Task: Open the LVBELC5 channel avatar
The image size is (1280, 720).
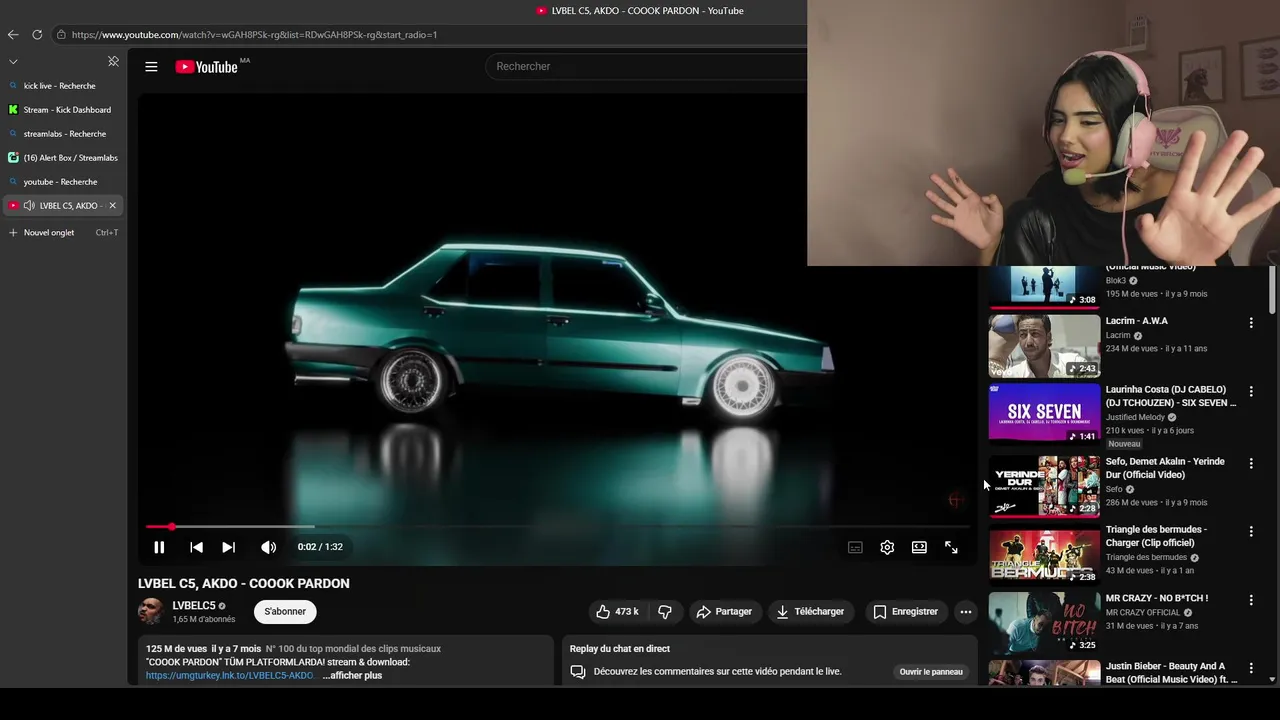Action: [x=151, y=611]
